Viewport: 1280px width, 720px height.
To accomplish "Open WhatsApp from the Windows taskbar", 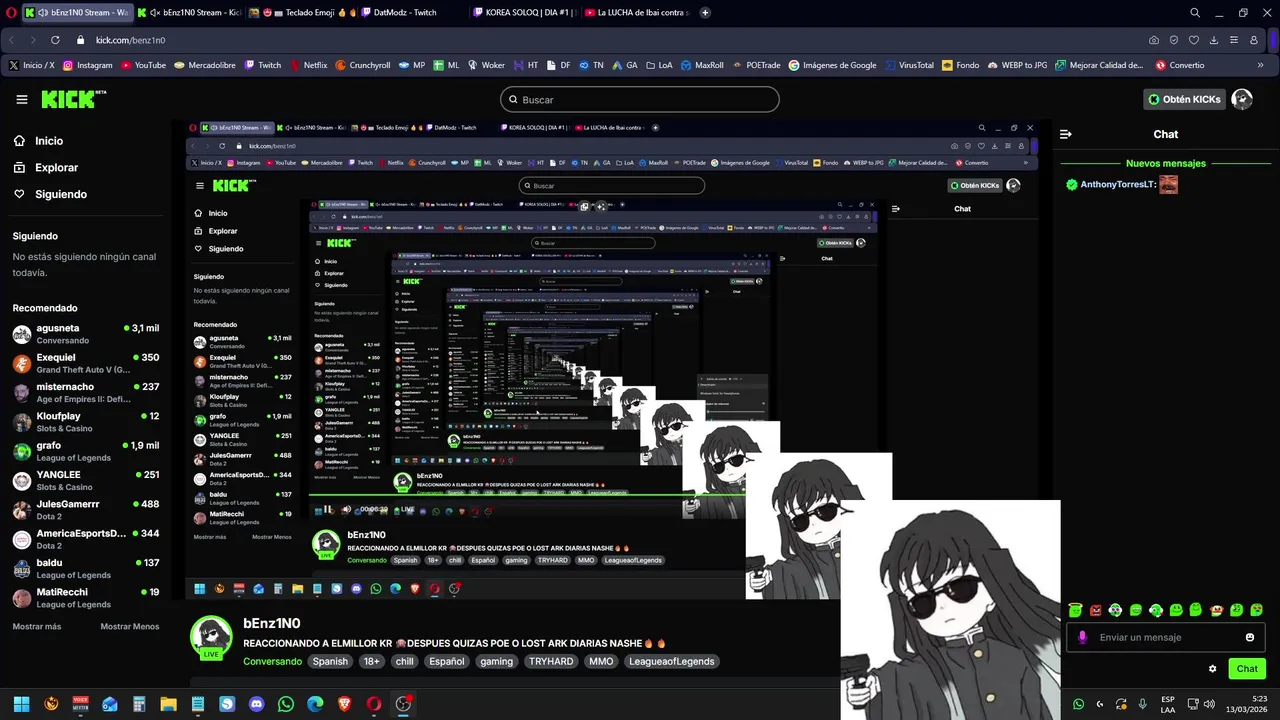I will 286,704.
